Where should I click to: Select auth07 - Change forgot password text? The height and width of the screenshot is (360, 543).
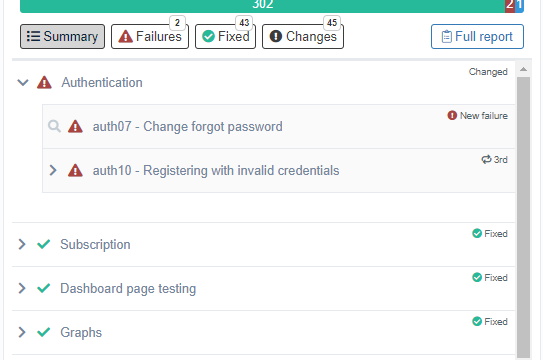coord(187,126)
